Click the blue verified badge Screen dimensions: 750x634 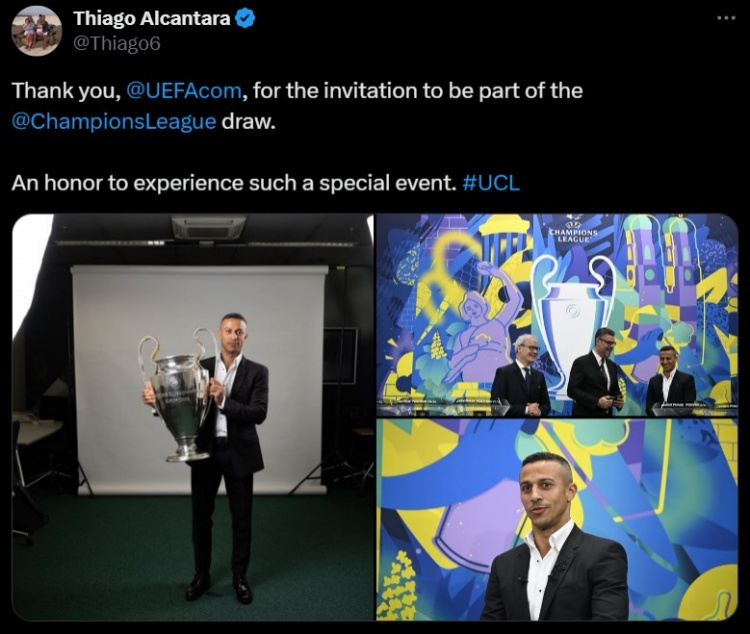coord(246,19)
